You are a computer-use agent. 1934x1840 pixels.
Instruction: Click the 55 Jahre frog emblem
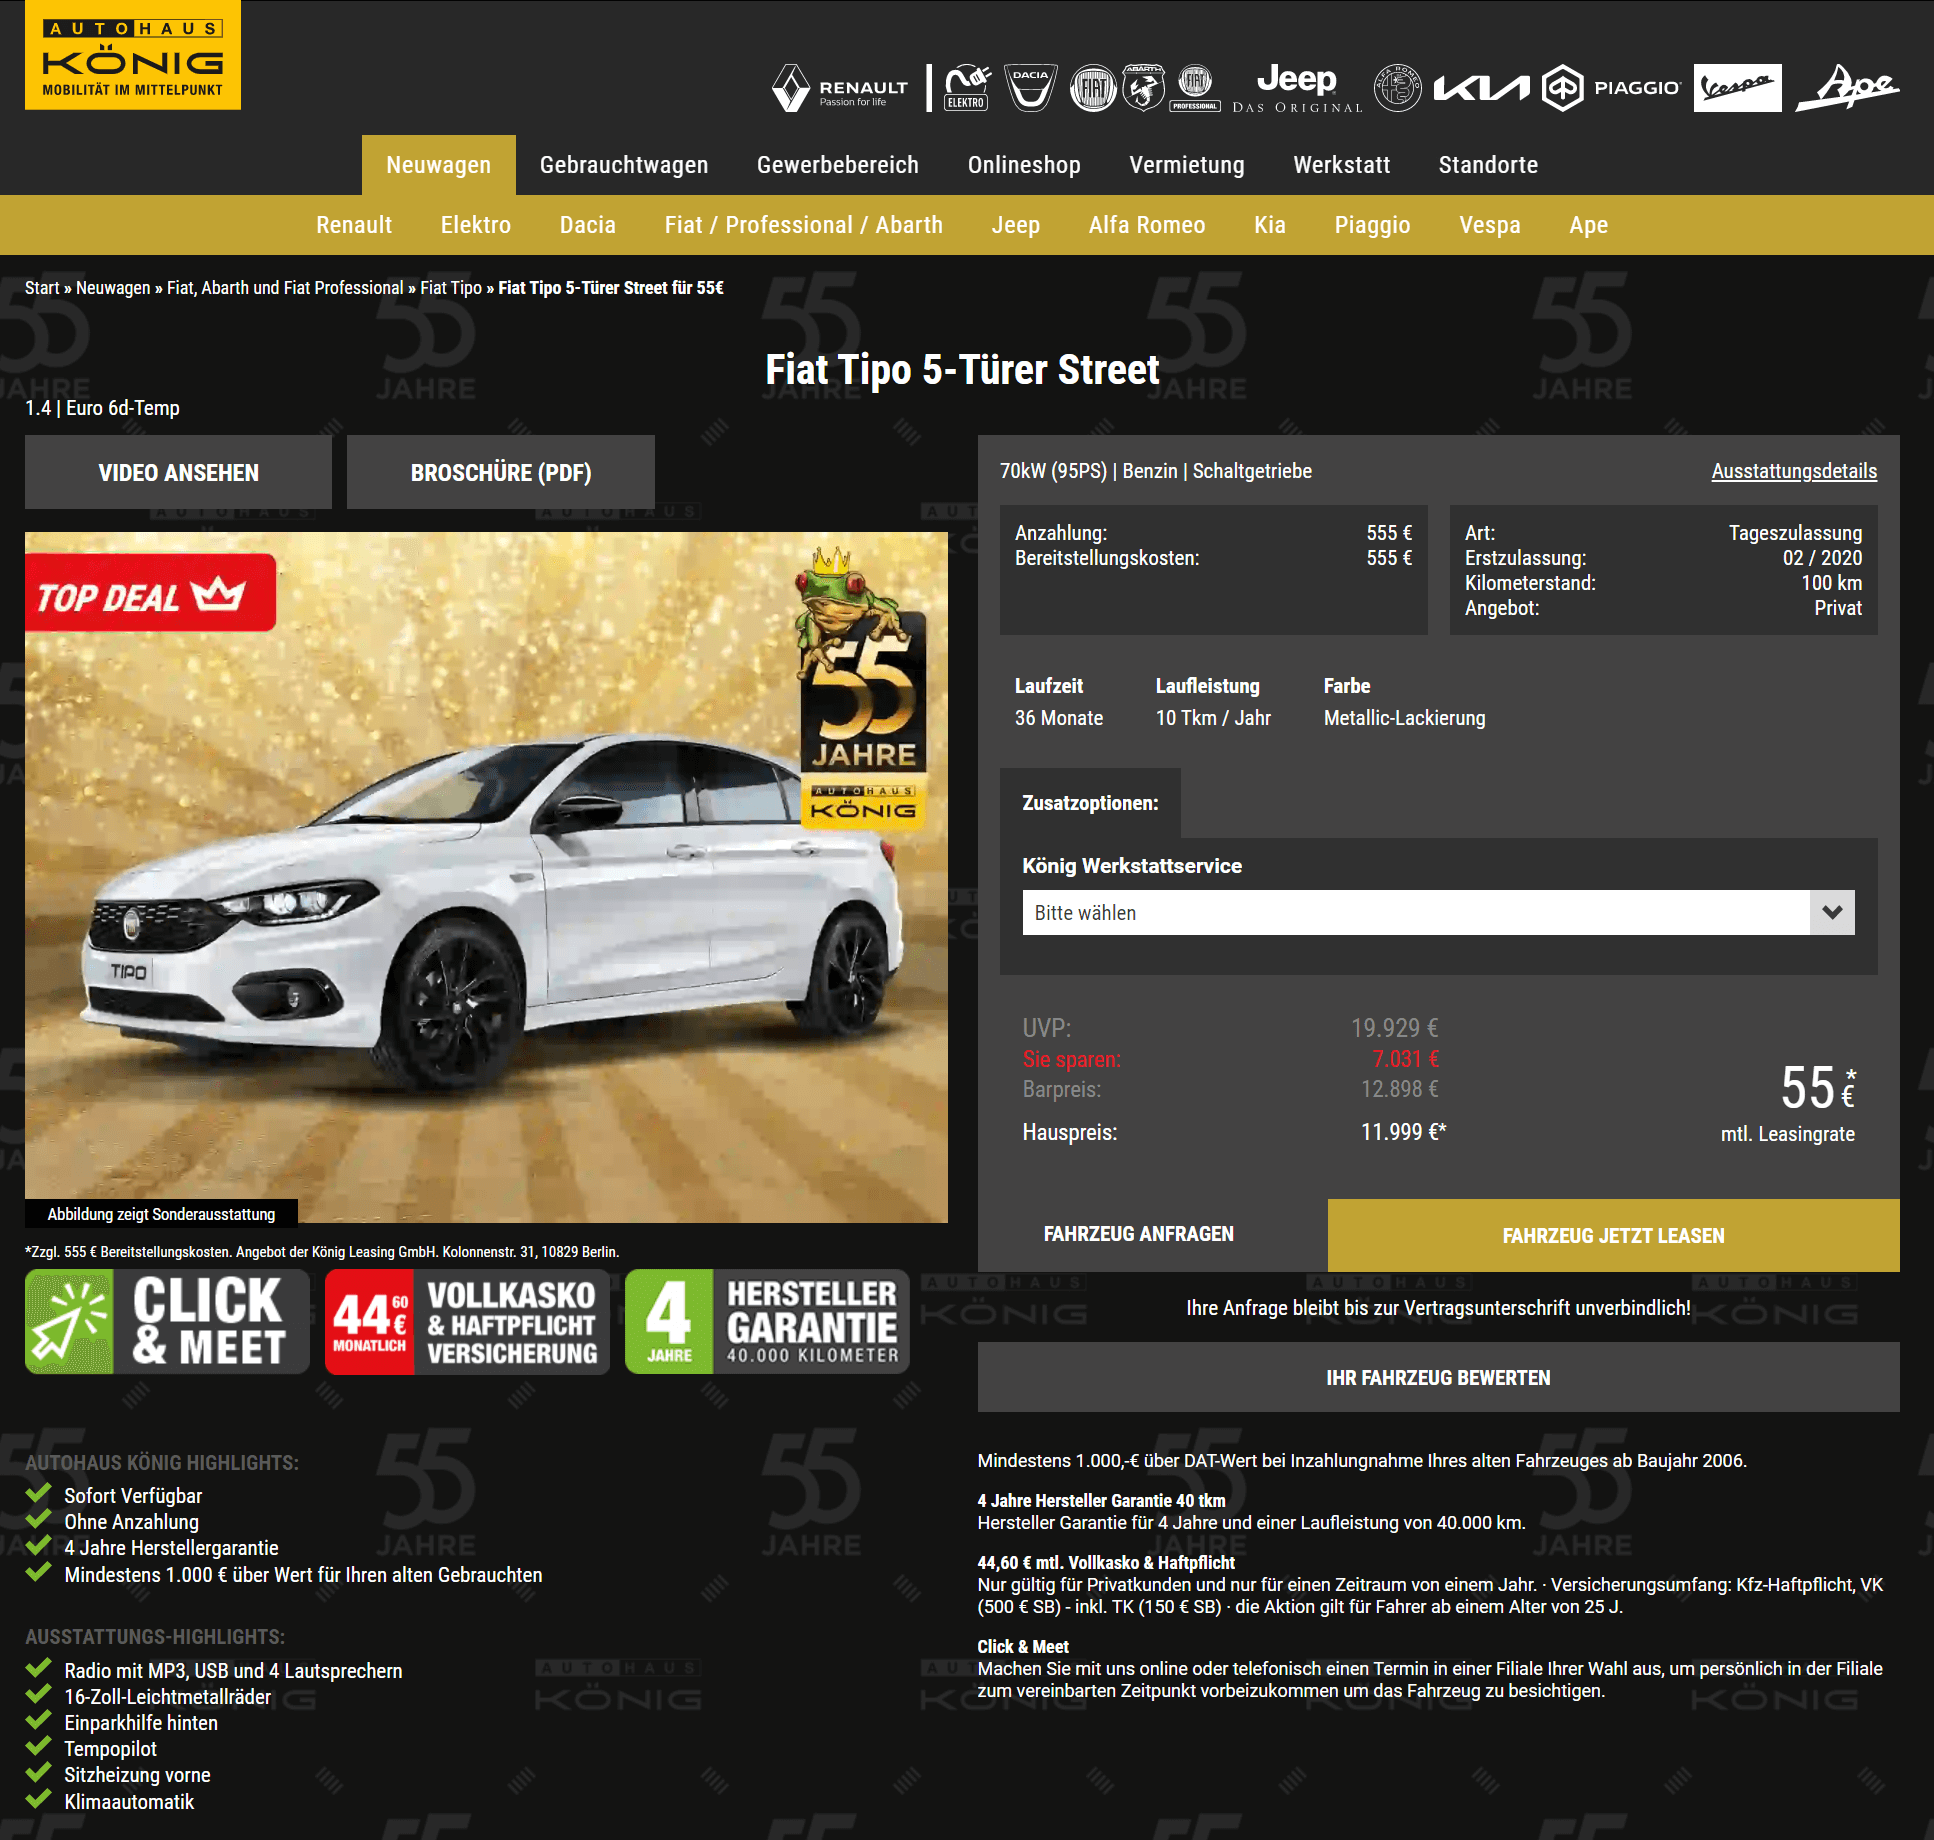coord(864,686)
